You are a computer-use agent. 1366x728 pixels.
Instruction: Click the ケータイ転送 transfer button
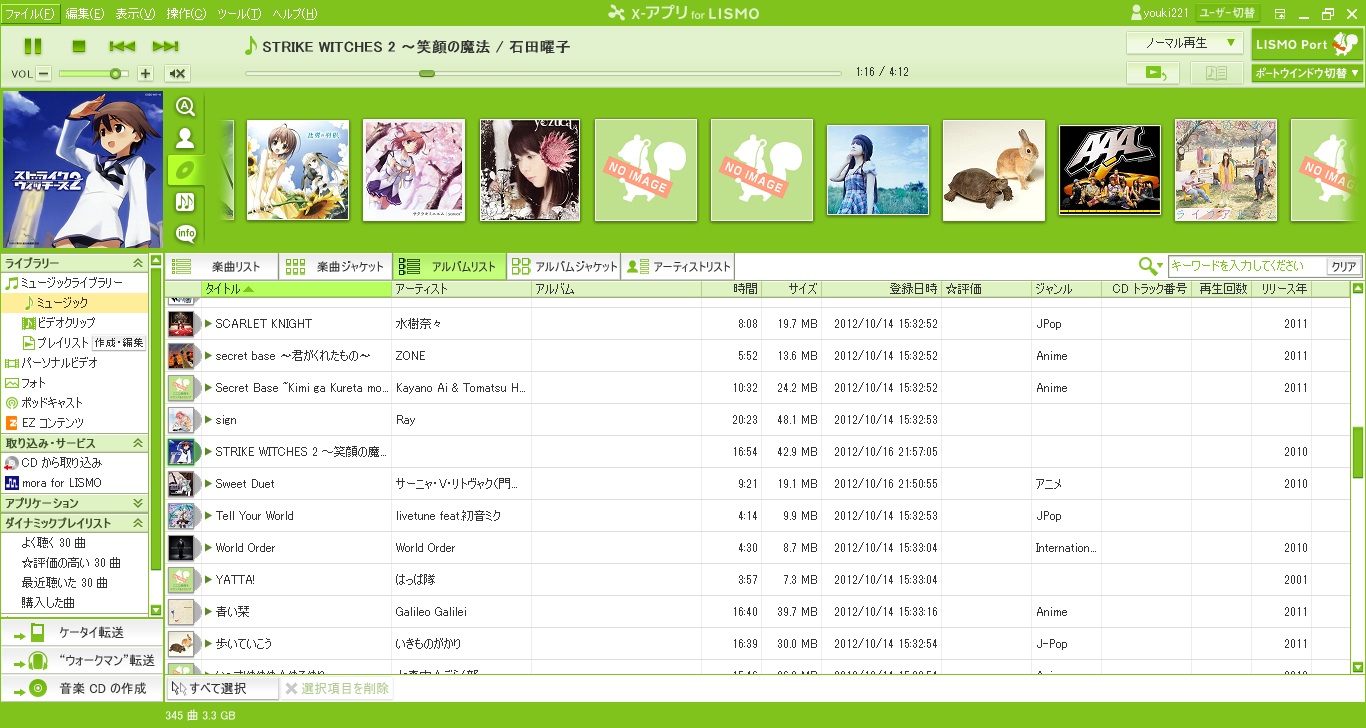81,632
